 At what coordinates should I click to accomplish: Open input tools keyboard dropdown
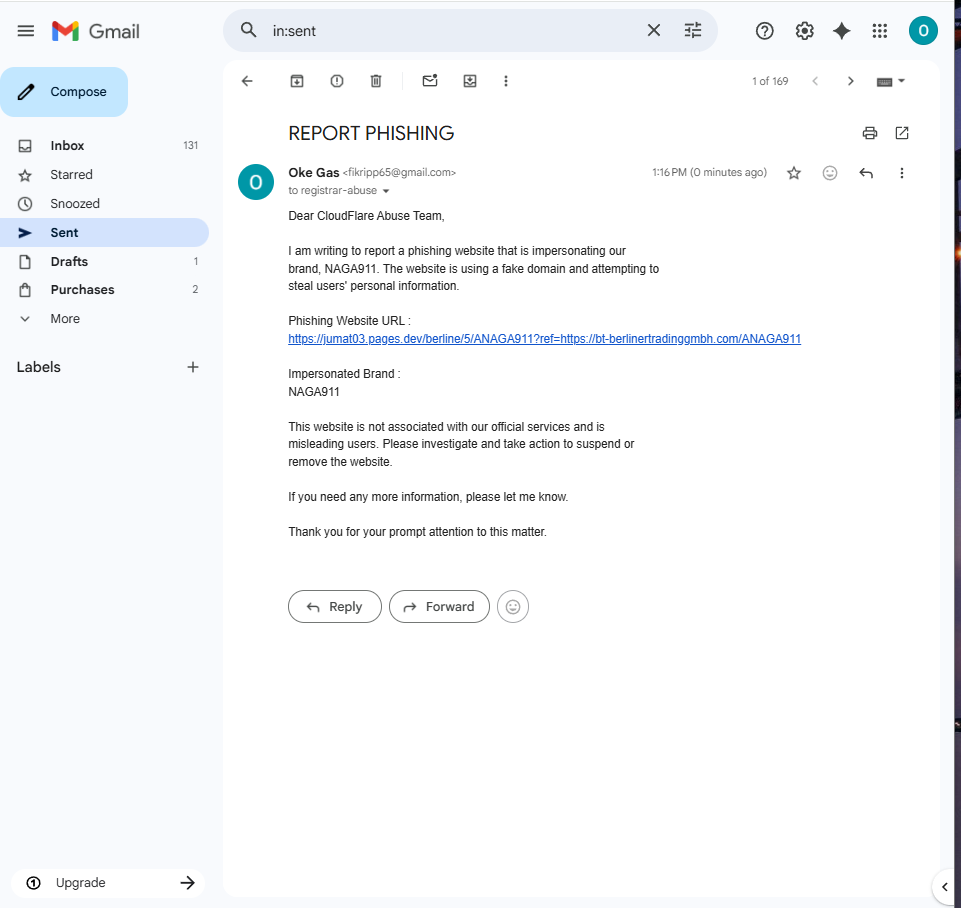pos(891,81)
